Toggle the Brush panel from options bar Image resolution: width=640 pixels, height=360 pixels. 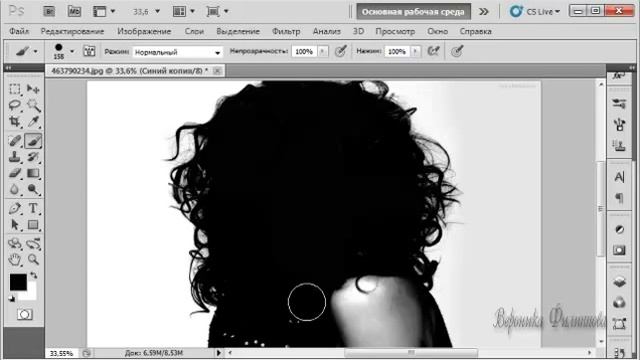click(89, 51)
